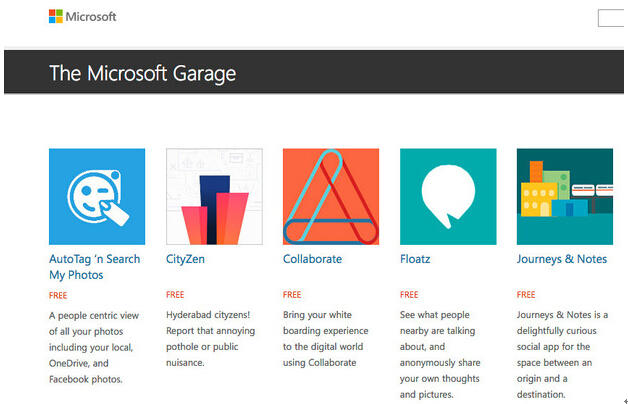Viewport: 628px width, 404px height.
Task: Open the AutoTag 'n Search app icon
Action: pyautogui.click(x=97, y=197)
